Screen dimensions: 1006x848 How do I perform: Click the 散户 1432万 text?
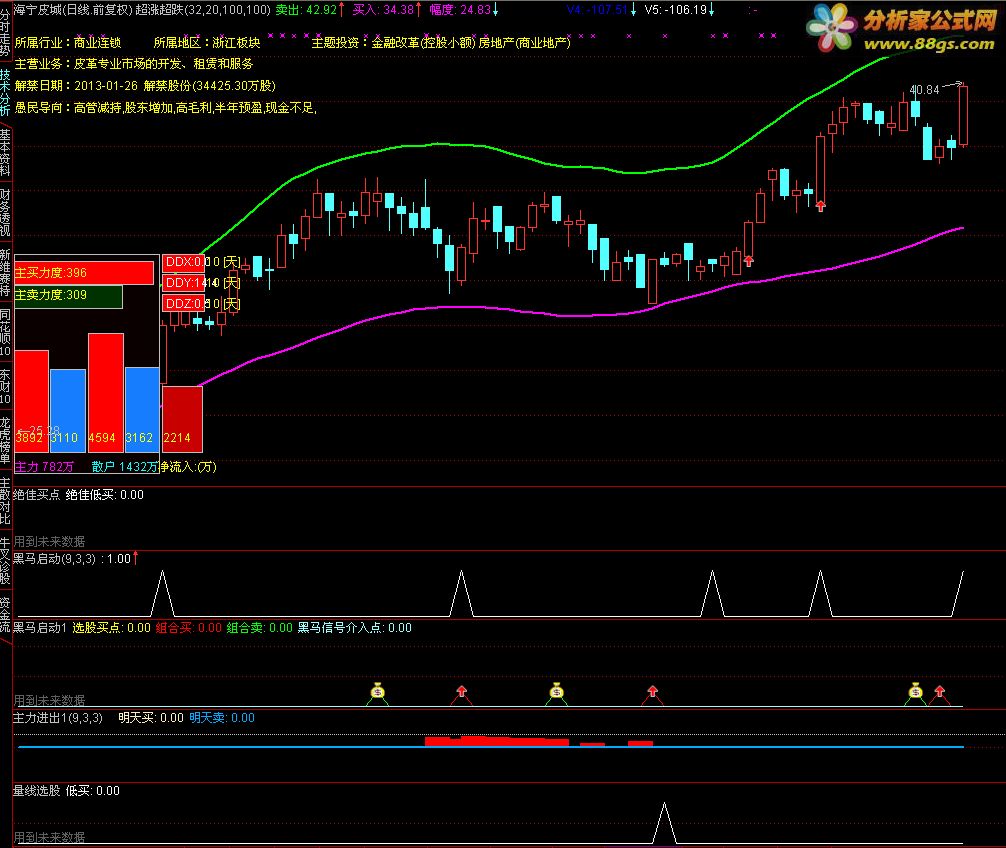pos(124,466)
